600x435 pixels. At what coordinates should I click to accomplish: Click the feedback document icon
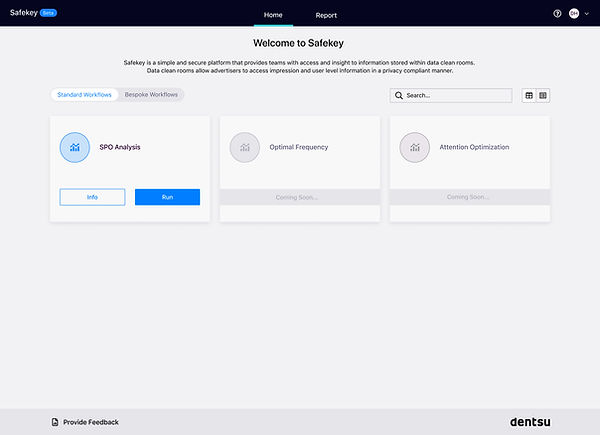tap(55, 422)
